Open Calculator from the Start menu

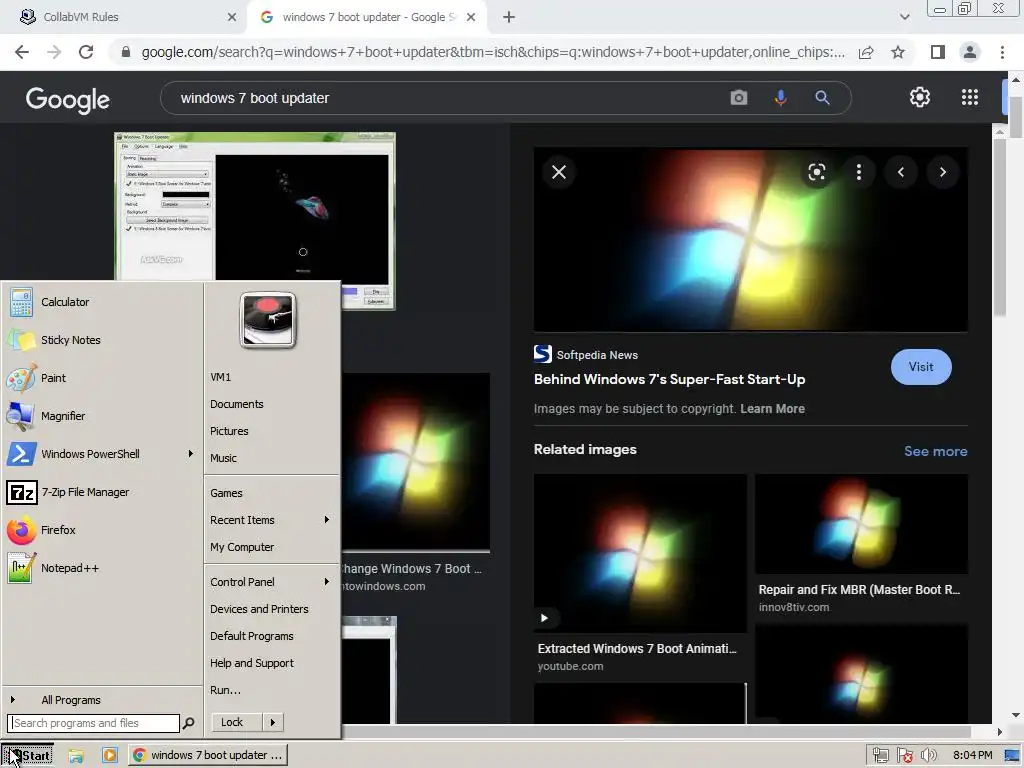(x=102, y=302)
